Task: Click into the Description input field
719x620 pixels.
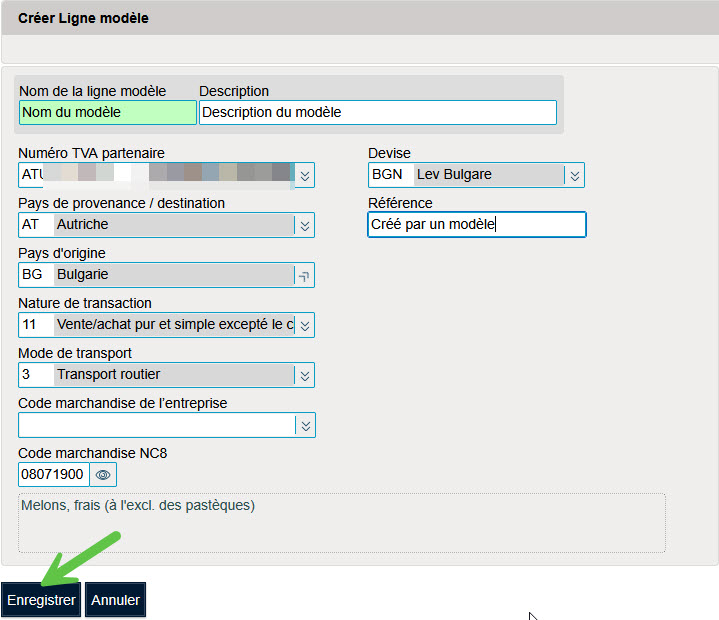Action: 378,112
